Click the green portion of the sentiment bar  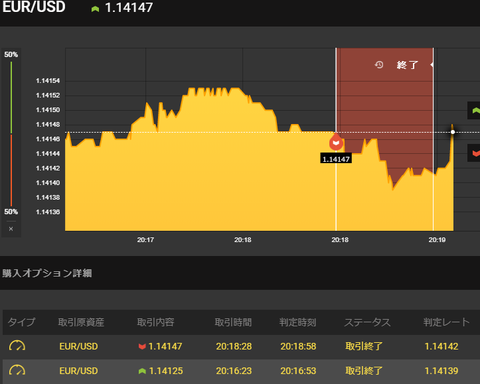[x=11, y=97]
